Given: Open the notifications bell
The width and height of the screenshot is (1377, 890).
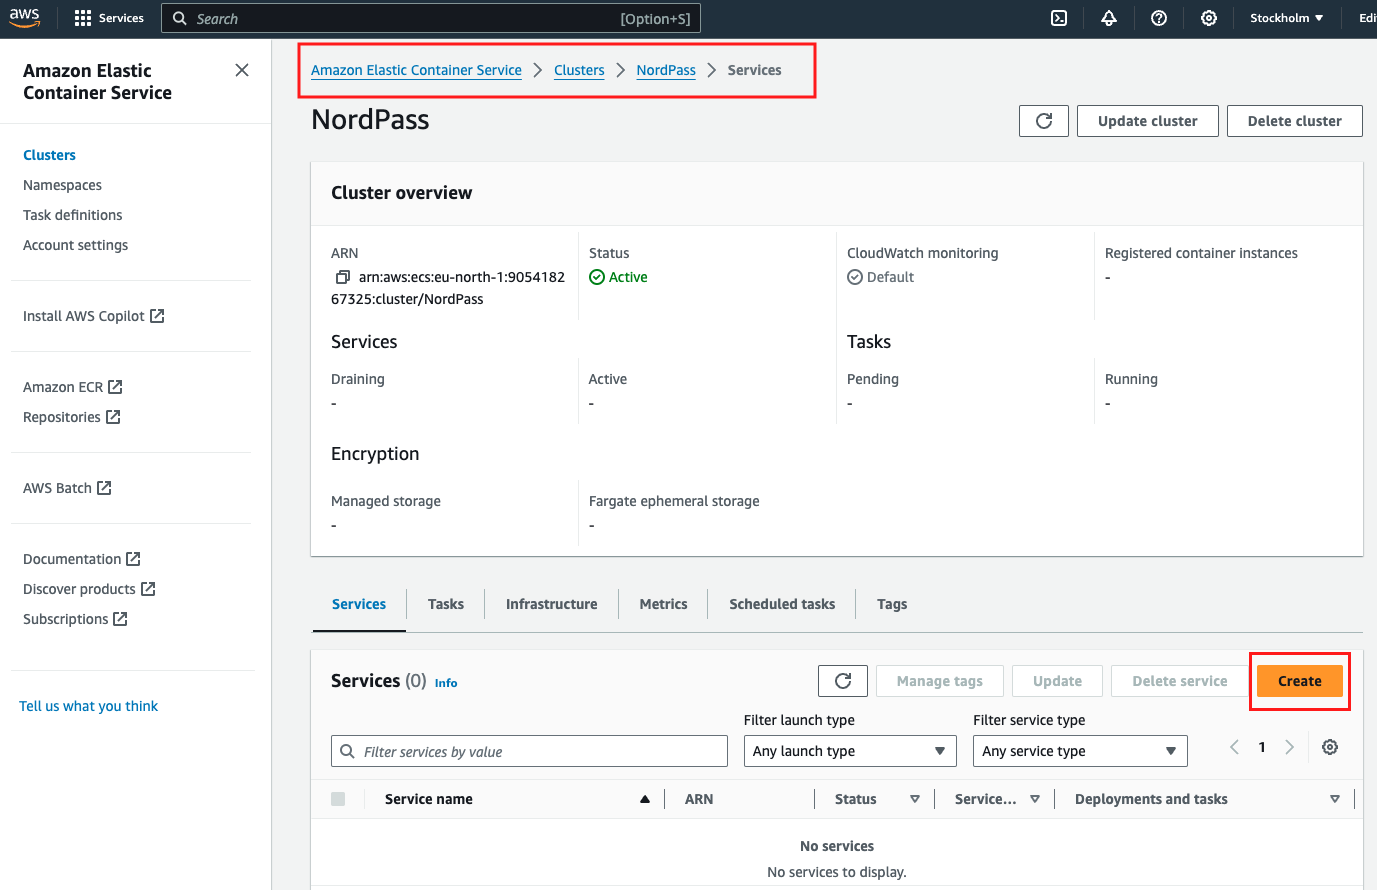Looking at the screenshot, I should (x=1109, y=18).
